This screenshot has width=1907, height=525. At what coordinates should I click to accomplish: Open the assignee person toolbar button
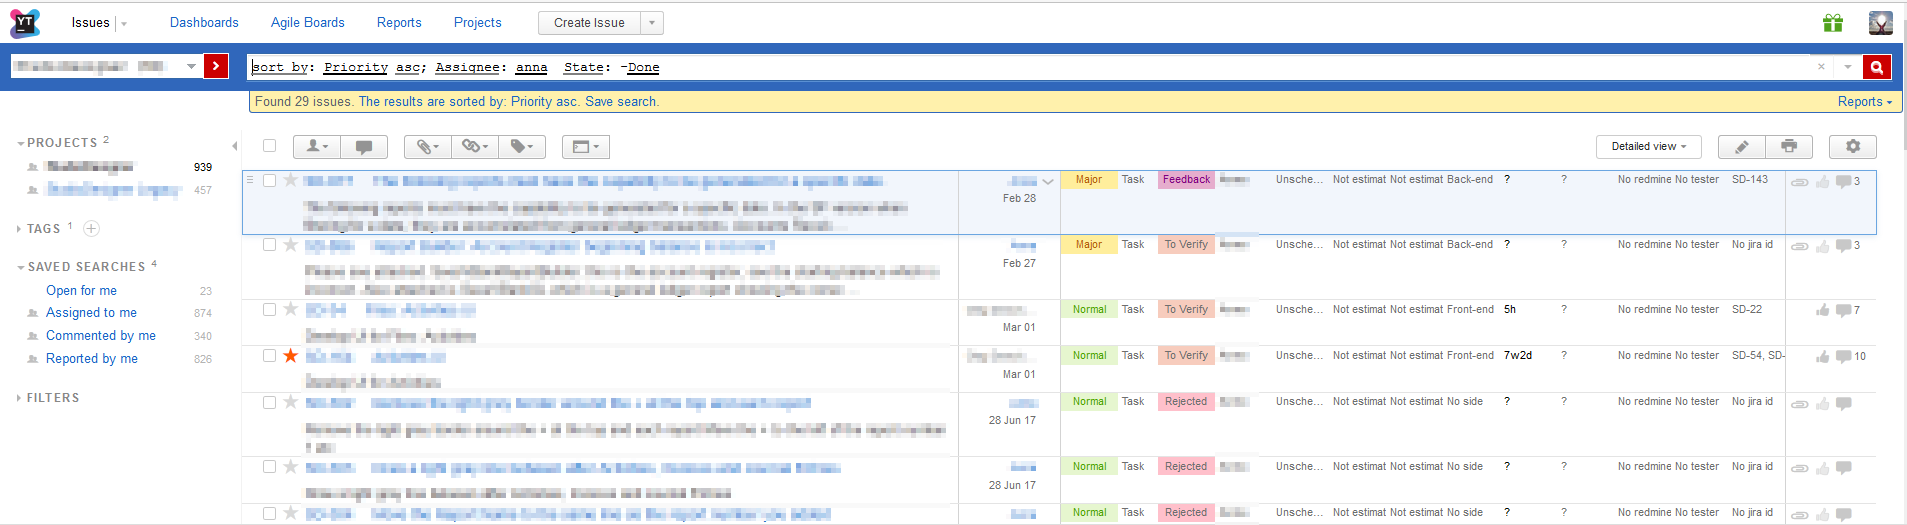point(317,147)
